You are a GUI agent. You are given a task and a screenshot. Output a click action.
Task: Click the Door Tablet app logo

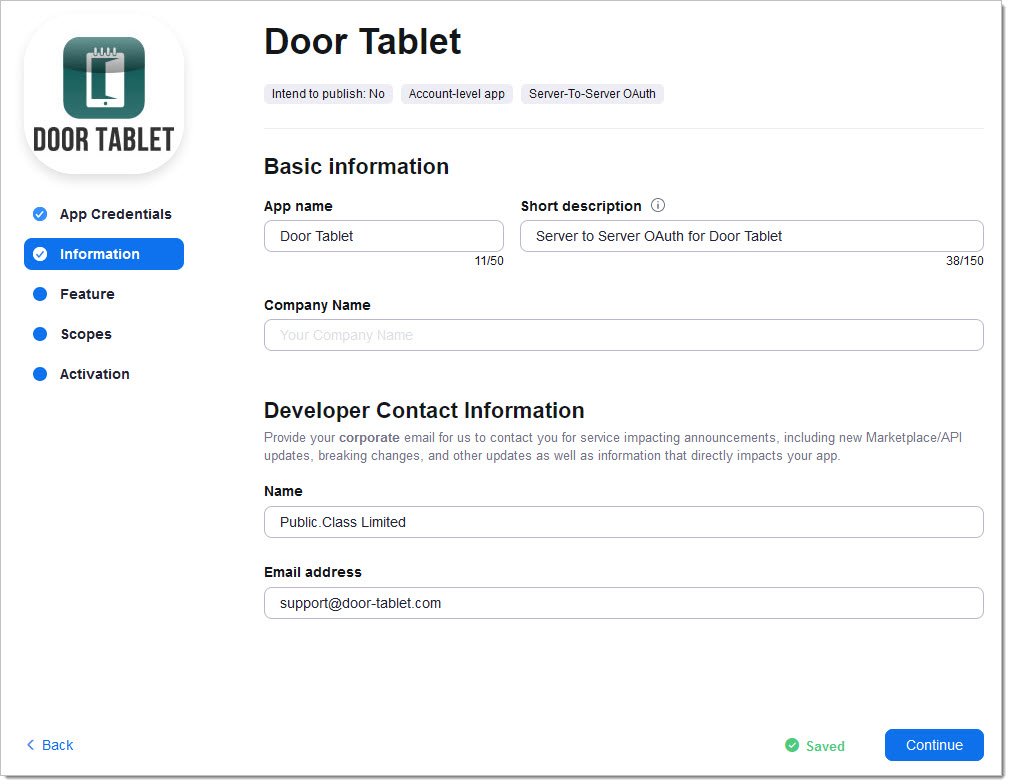pyautogui.click(x=104, y=94)
